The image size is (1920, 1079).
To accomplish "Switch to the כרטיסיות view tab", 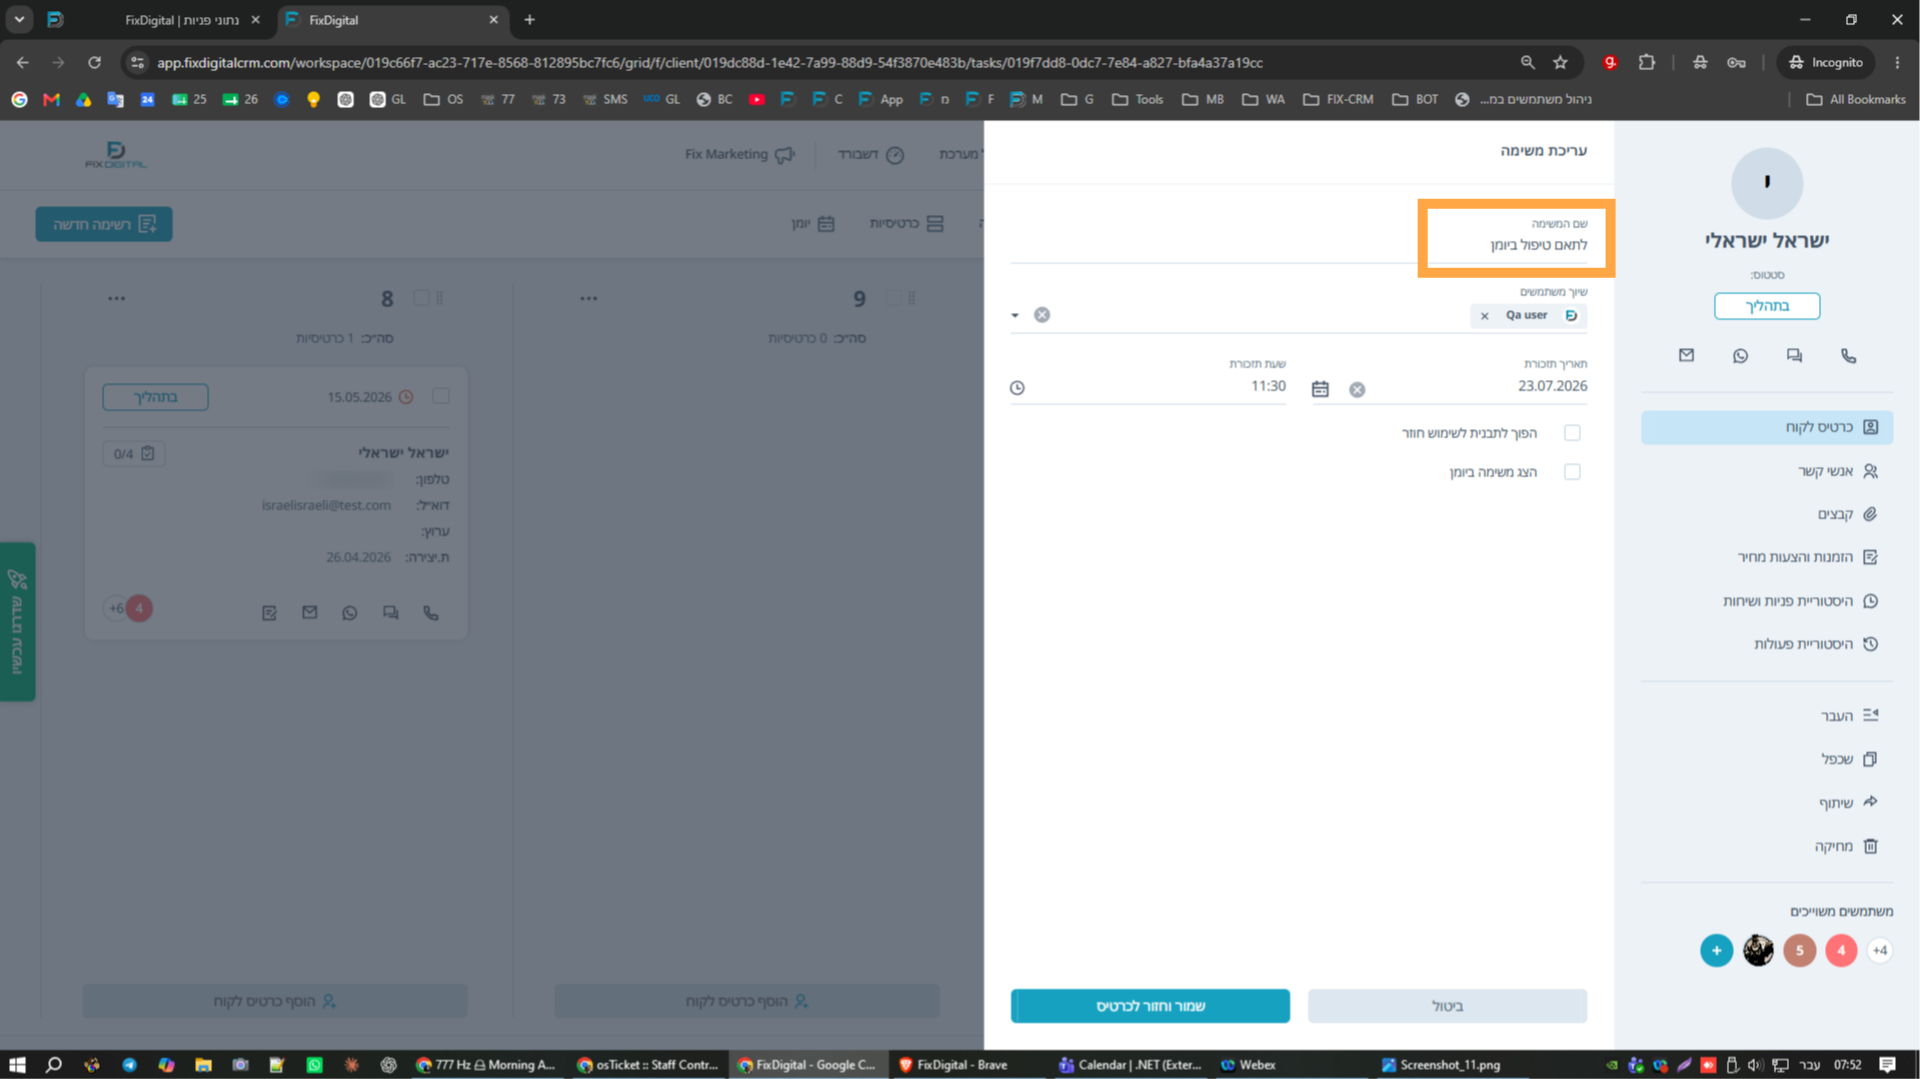I will coord(906,224).
